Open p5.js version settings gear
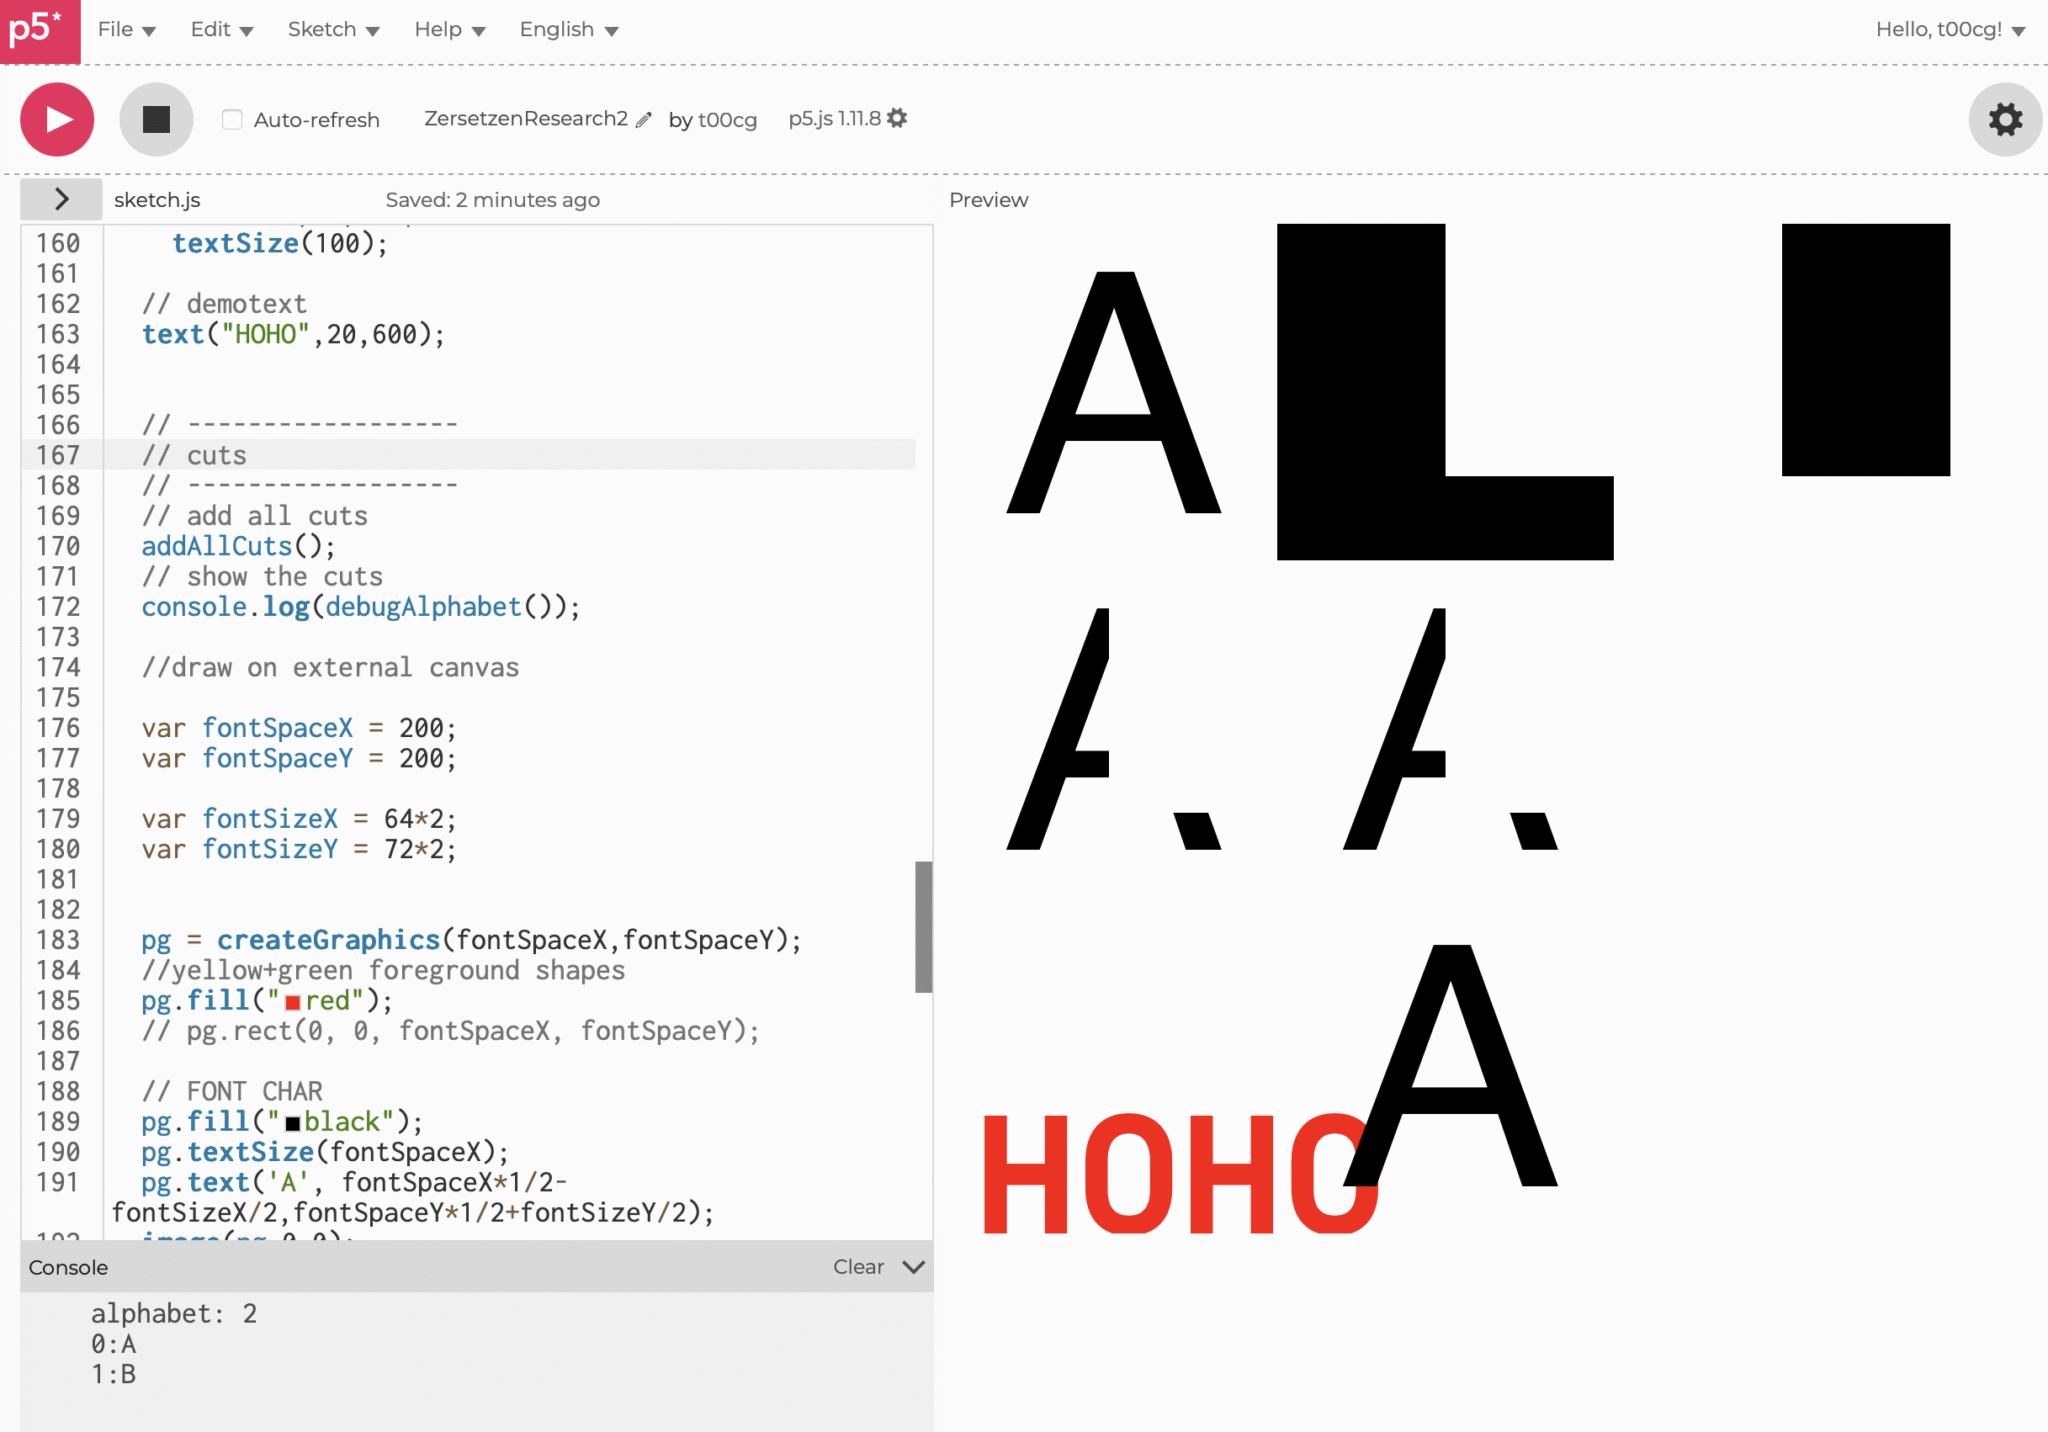Viewport: 2048px width, 1432px height. (x=897, y=118)
